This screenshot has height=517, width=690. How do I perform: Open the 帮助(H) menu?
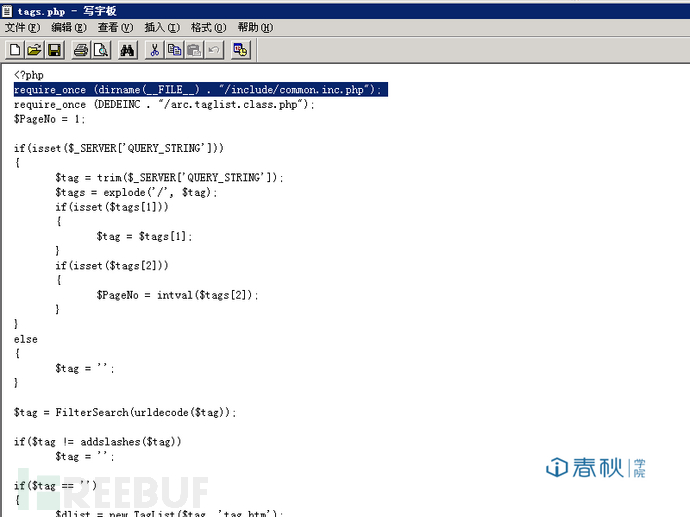(x=255, y=28)
